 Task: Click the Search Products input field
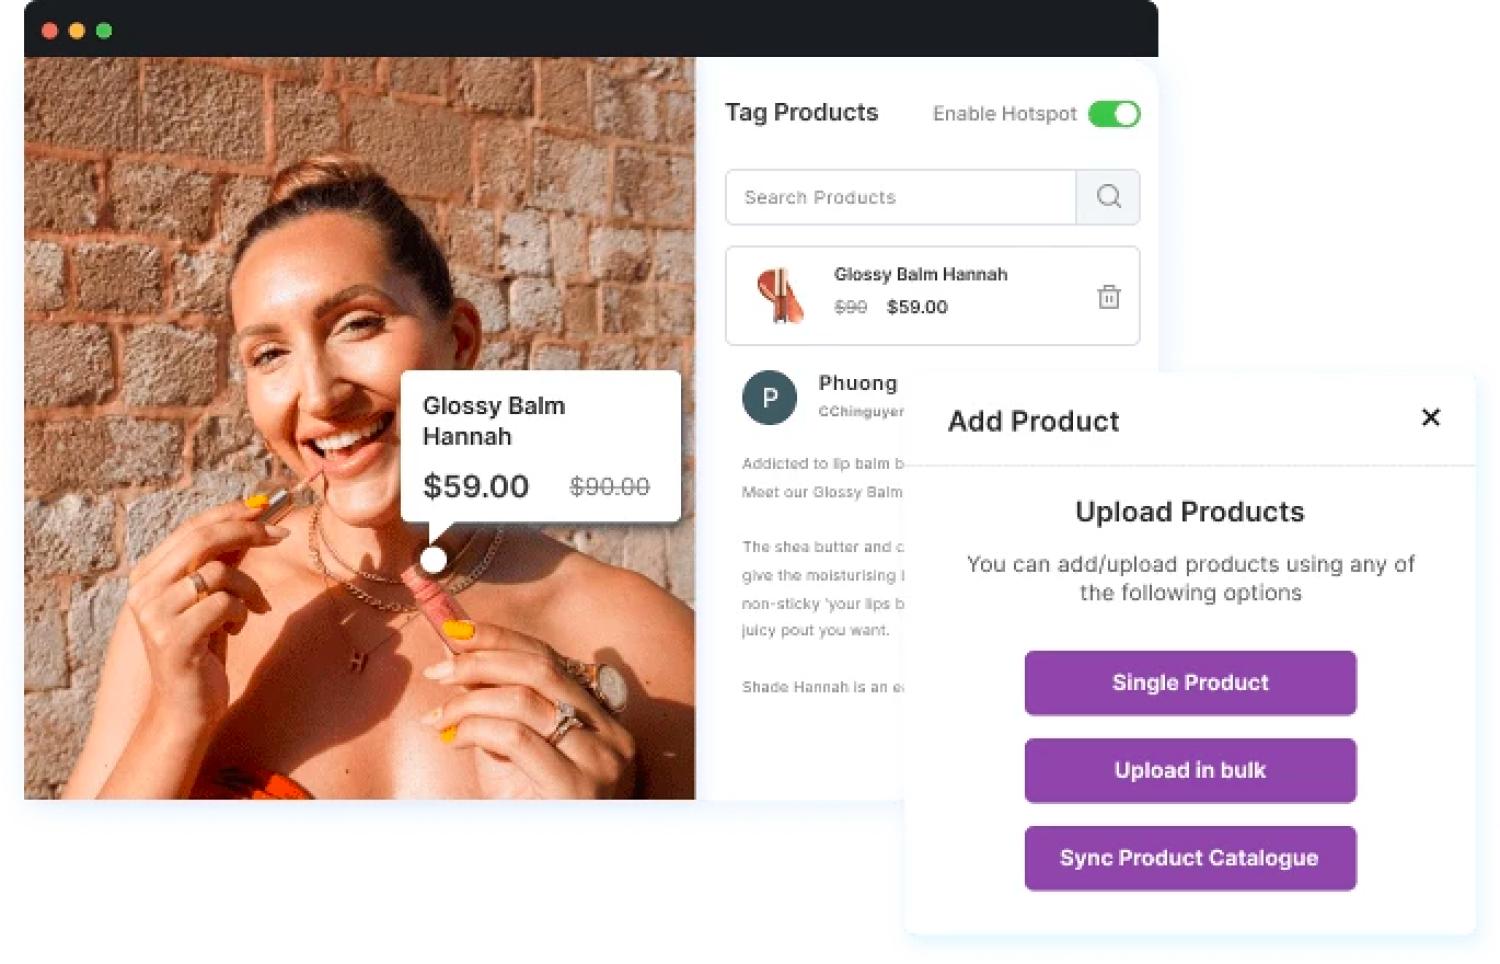(x=900, y=197)
